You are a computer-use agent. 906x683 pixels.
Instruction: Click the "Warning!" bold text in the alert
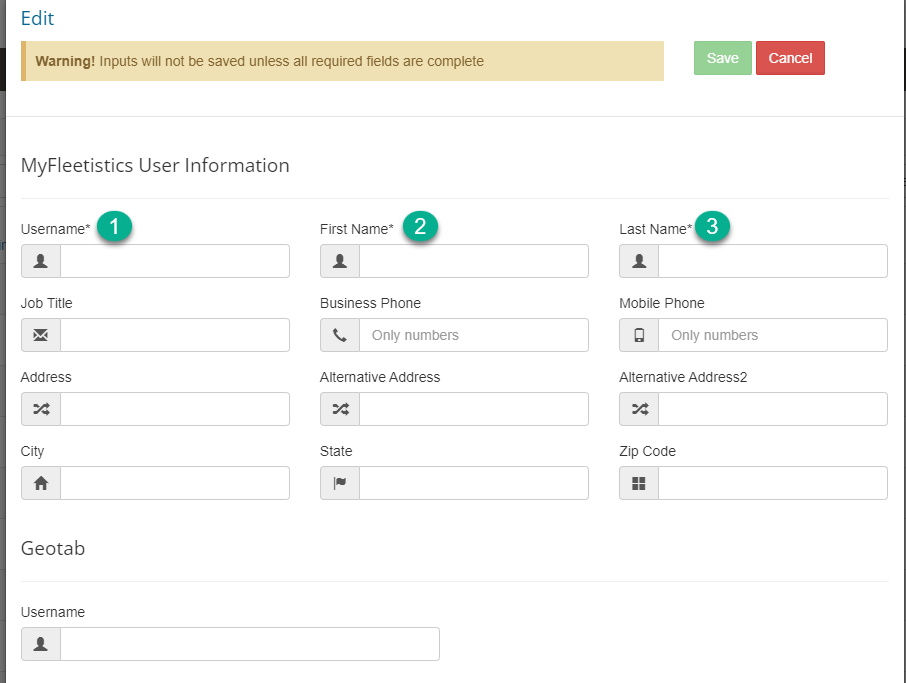pos(65,61)
